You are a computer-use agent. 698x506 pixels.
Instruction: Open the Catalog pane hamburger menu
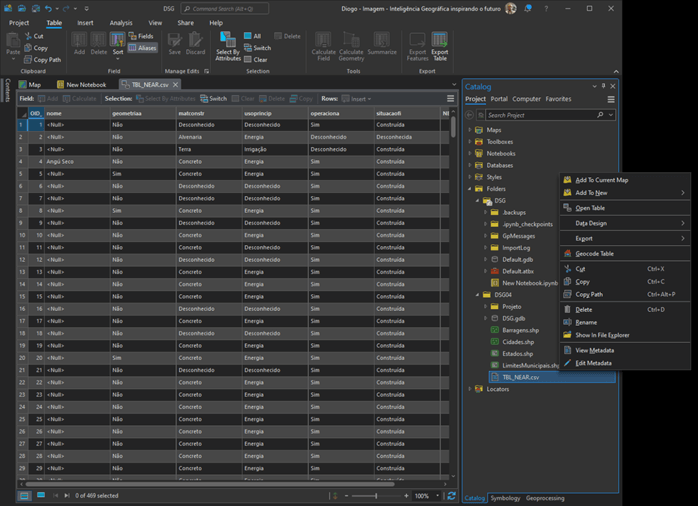point(611,99)
